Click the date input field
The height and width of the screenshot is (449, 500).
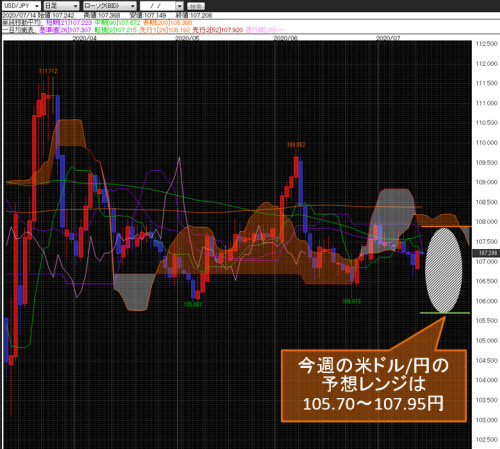pos(157,6)
